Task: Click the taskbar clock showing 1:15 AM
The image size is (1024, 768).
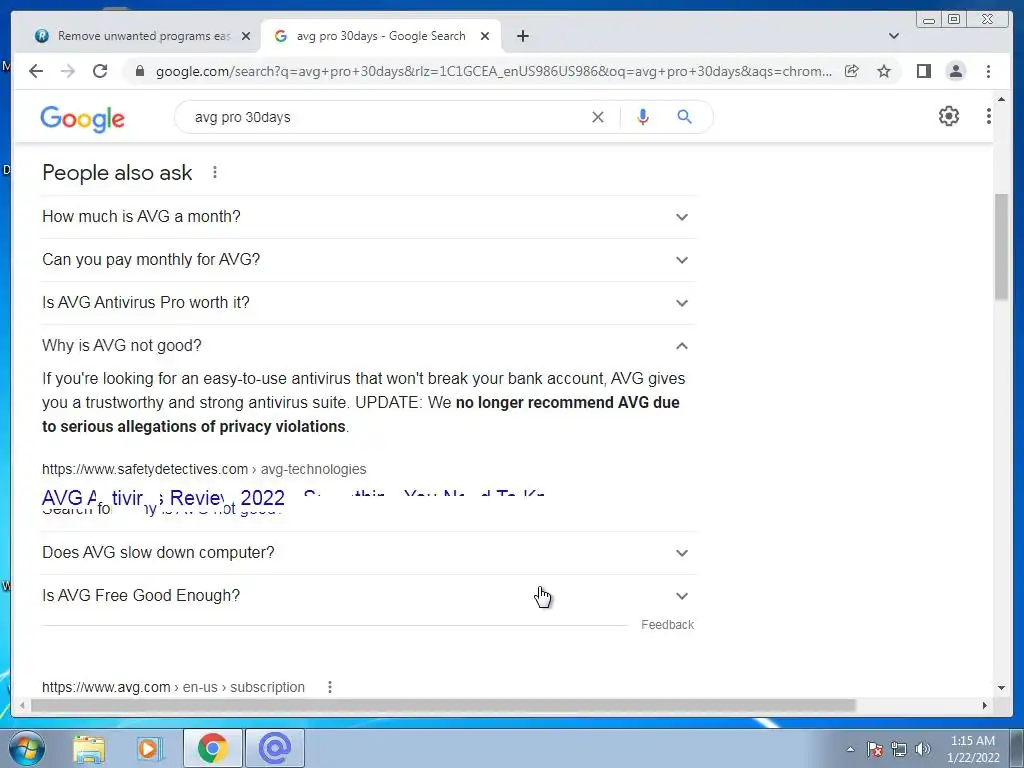Action: pyautogui.click(x=973, y=749)
